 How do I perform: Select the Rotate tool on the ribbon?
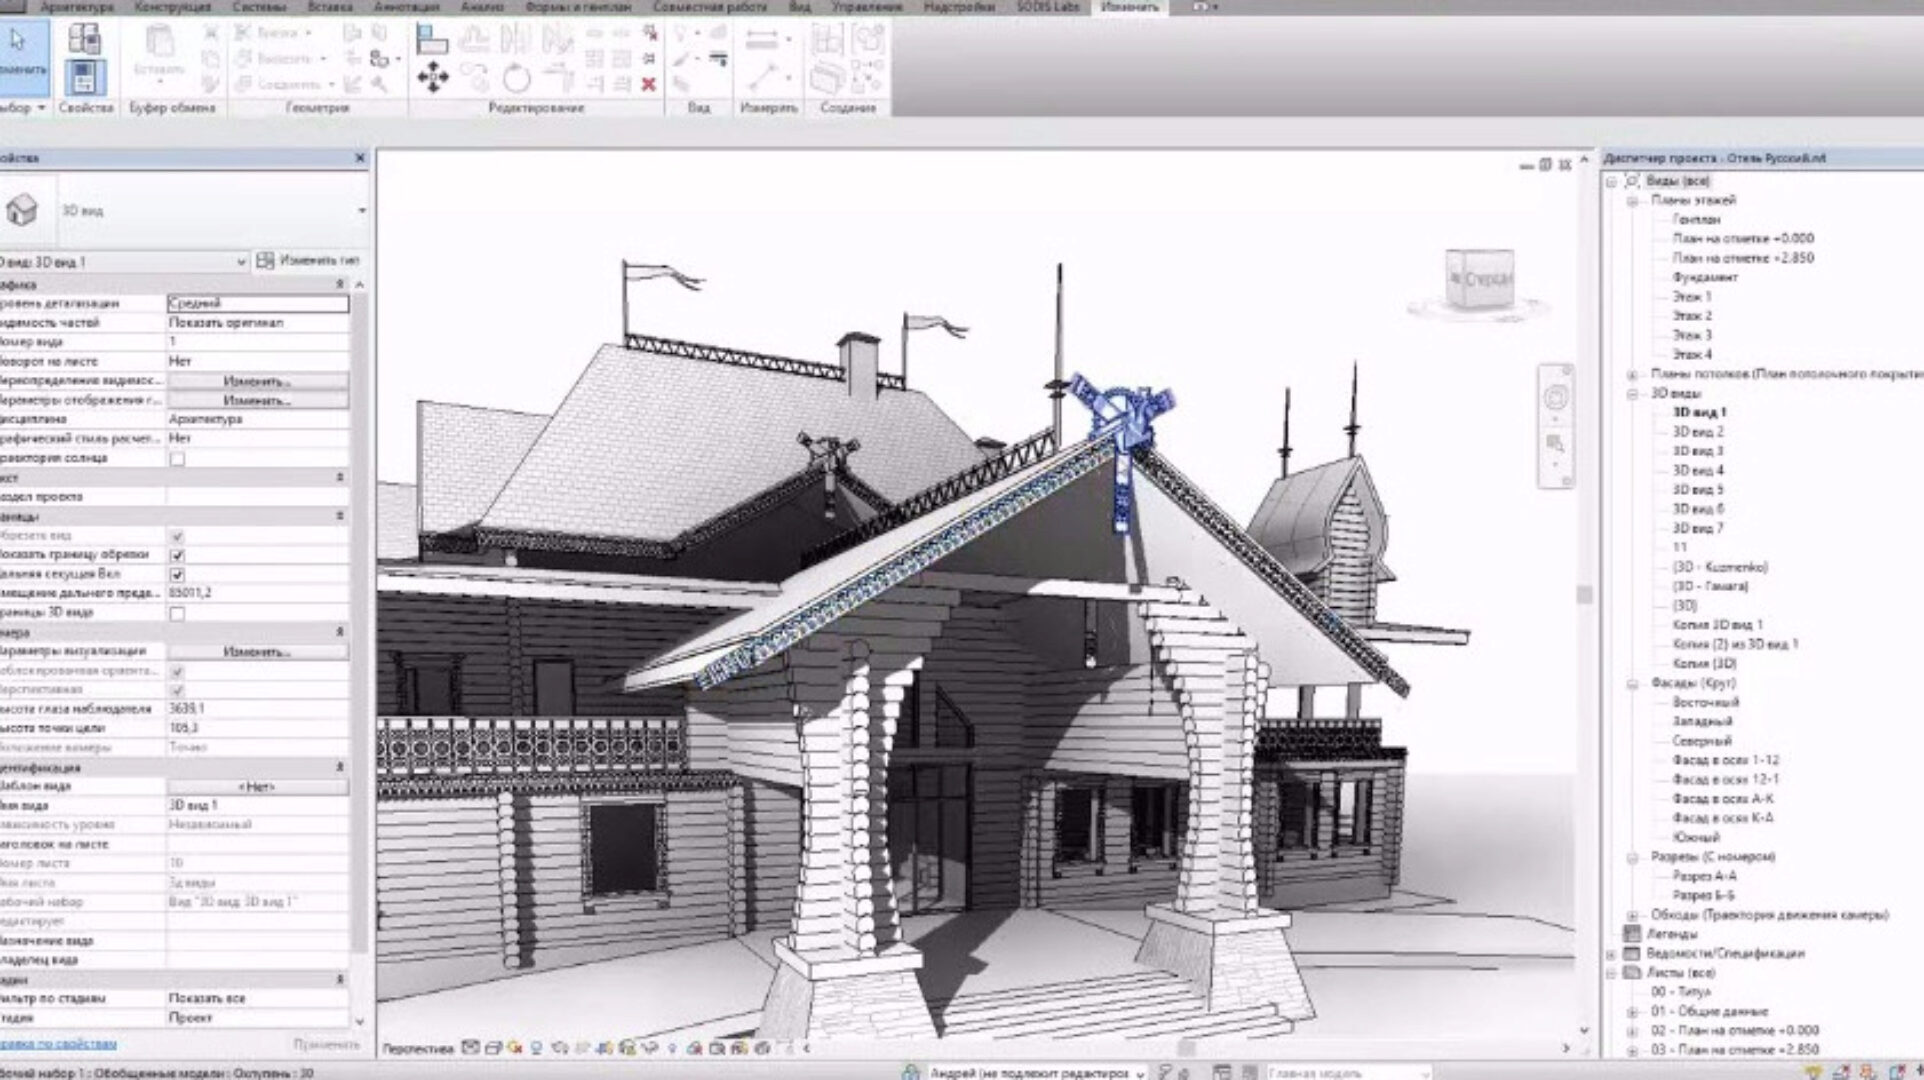point(517,79)
